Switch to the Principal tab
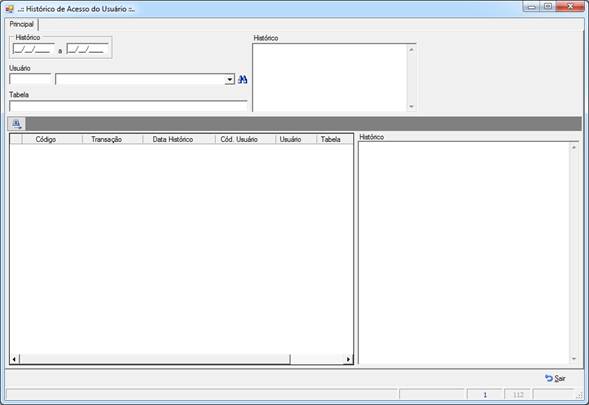The width and height of the screenshot is (589, 405). tap(22, 24)
